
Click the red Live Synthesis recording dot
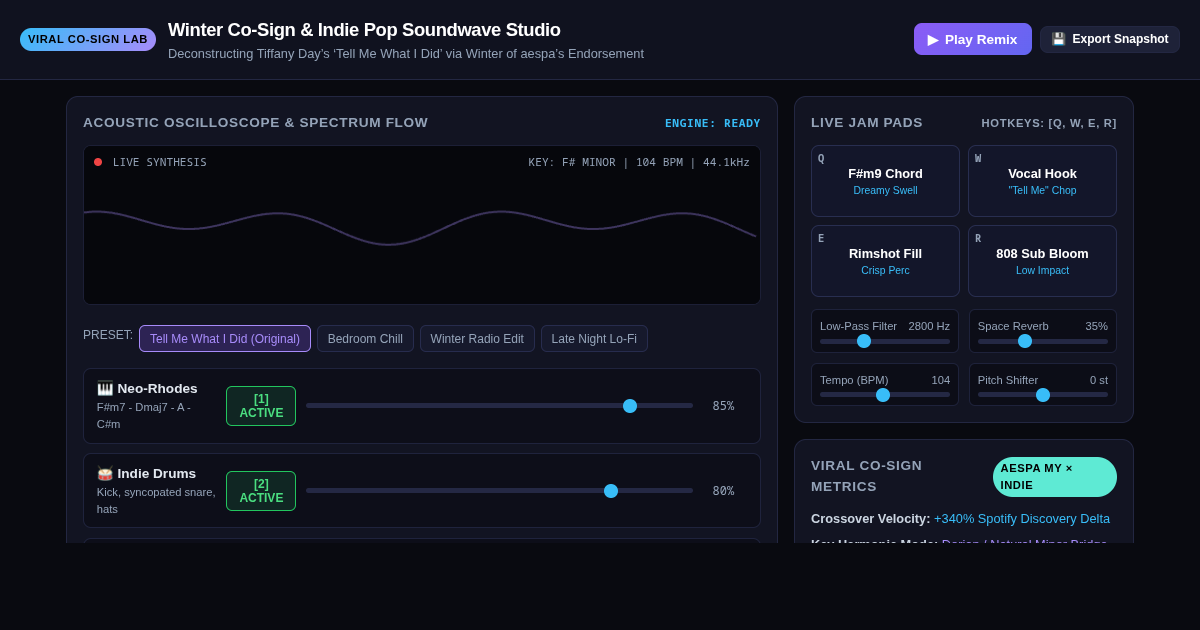point(98,162)
